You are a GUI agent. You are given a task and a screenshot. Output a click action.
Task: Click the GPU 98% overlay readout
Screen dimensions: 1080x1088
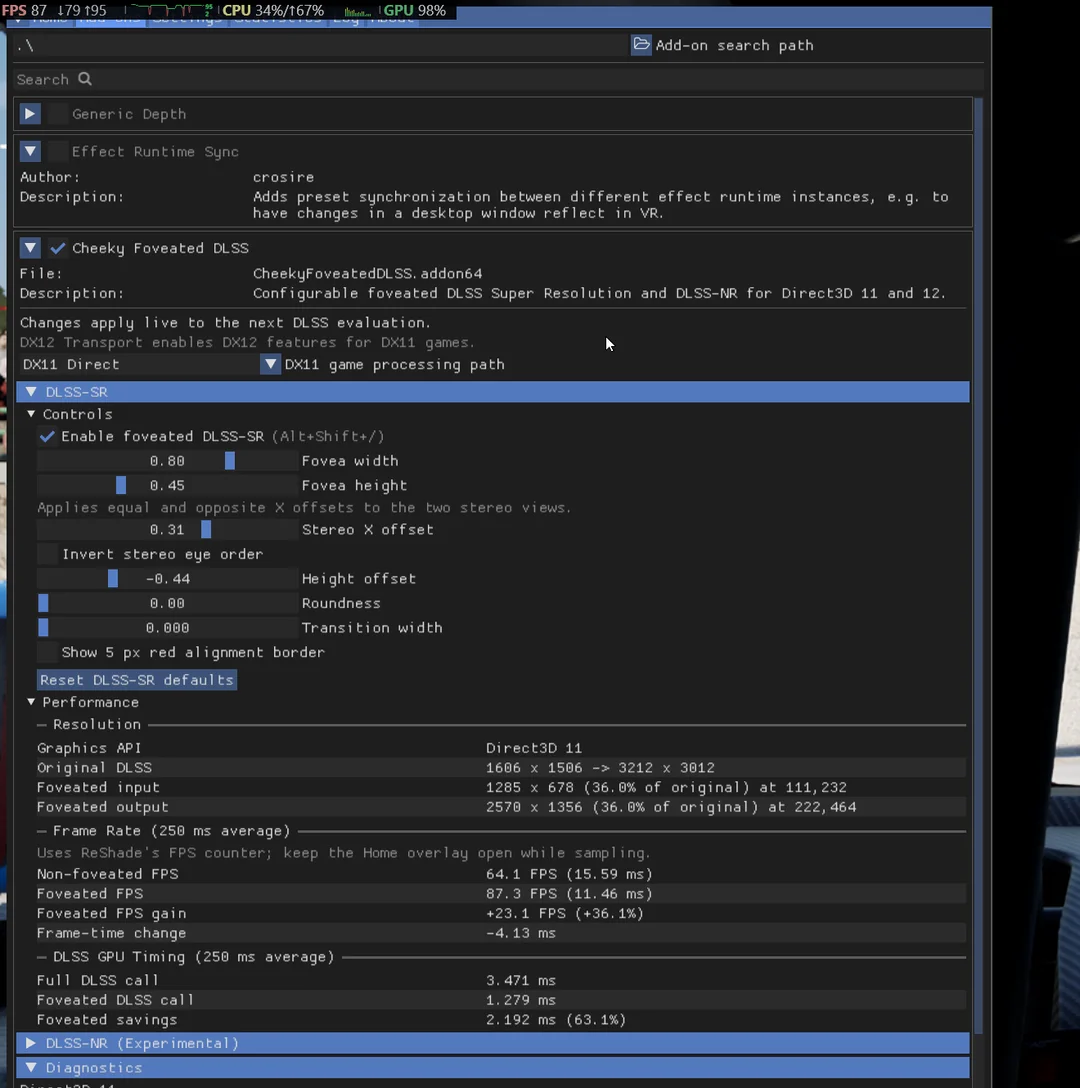click(415, 10)
